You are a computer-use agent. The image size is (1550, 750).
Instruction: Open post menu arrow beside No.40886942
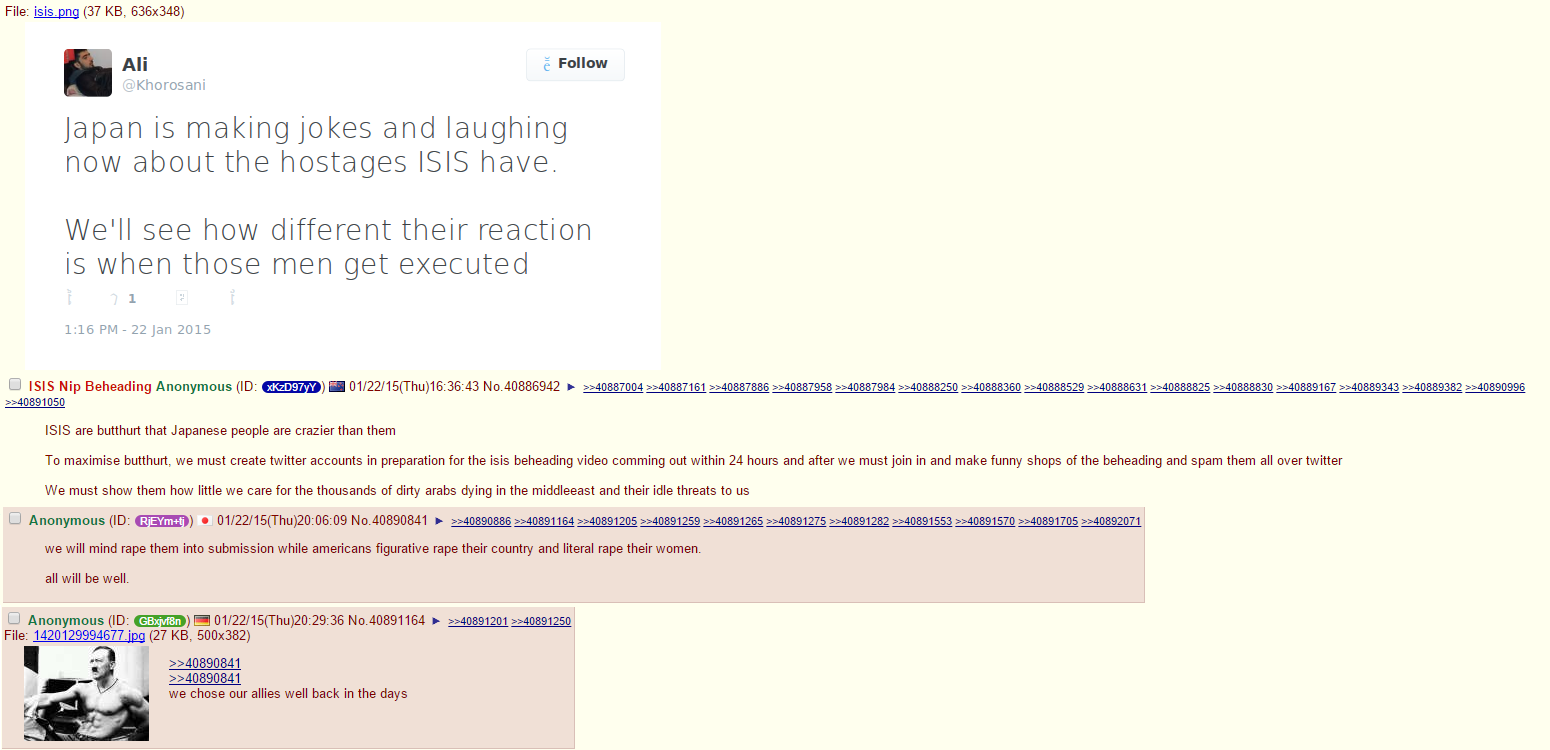click(571, 387)
